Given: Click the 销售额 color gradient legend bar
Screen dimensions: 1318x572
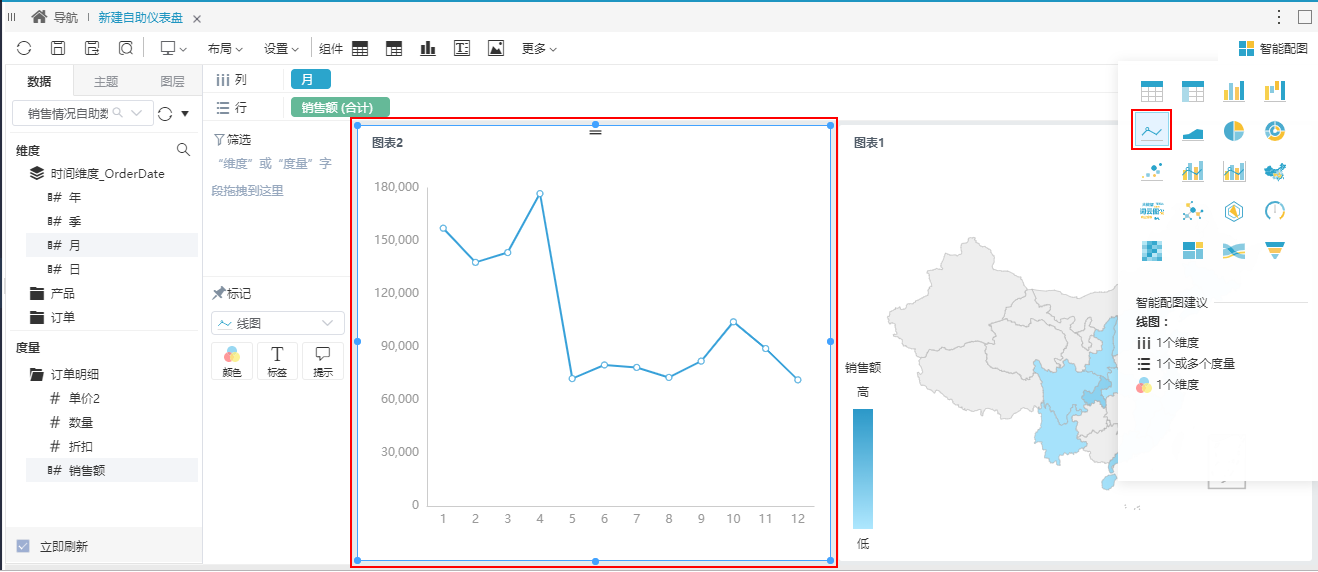Looking at the screenshot, I should (863, 468).
